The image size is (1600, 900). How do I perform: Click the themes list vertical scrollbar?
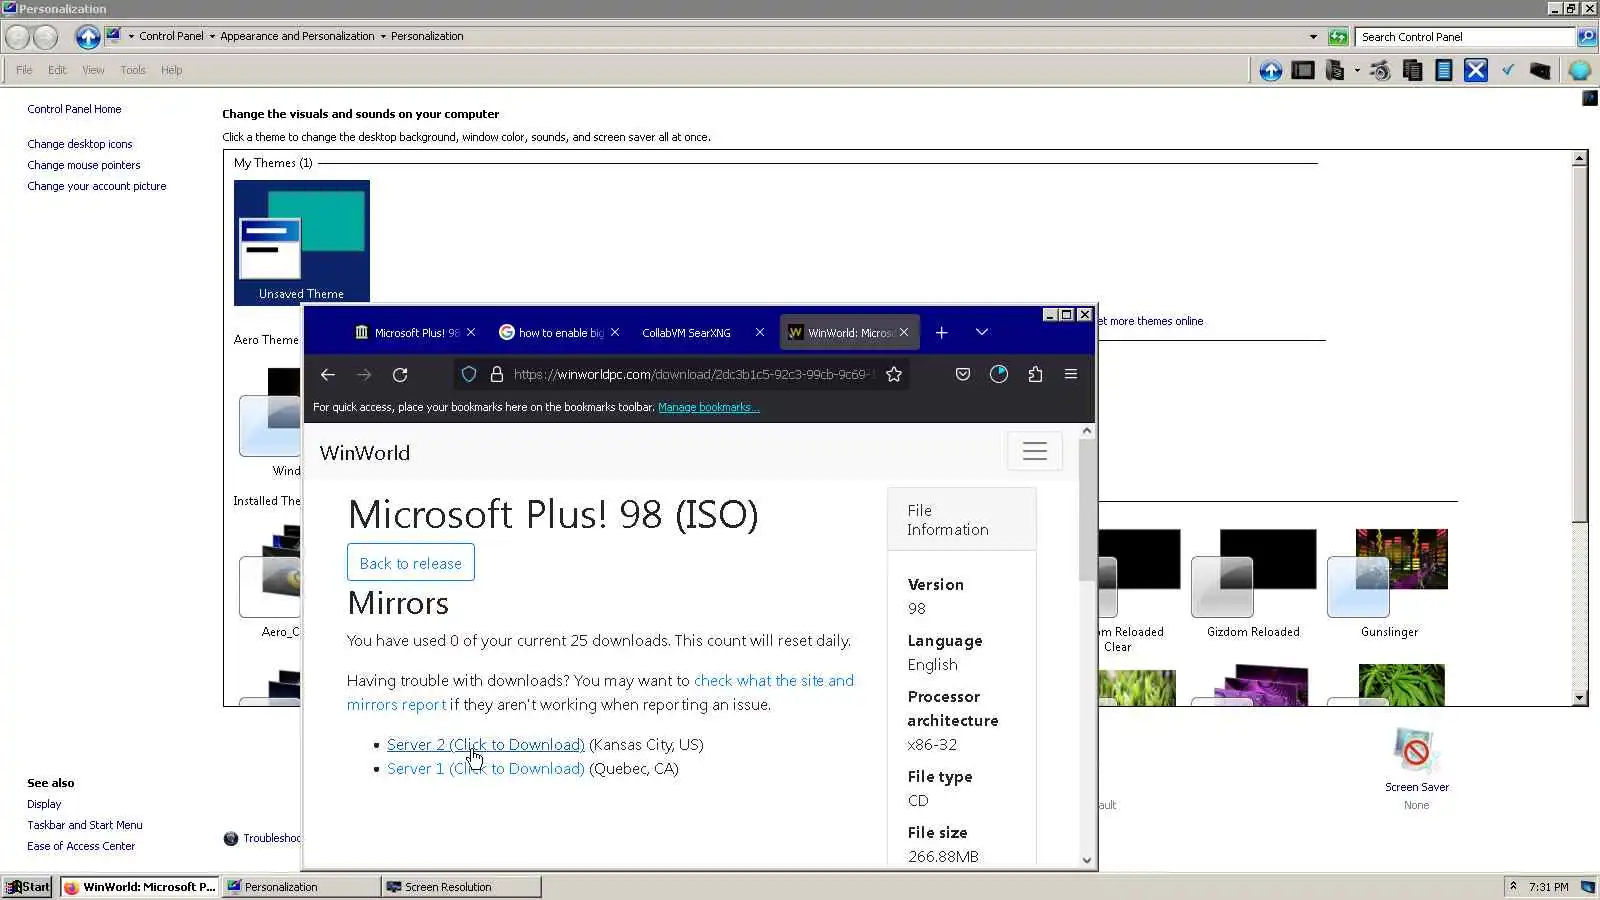tap(1580, 428)
